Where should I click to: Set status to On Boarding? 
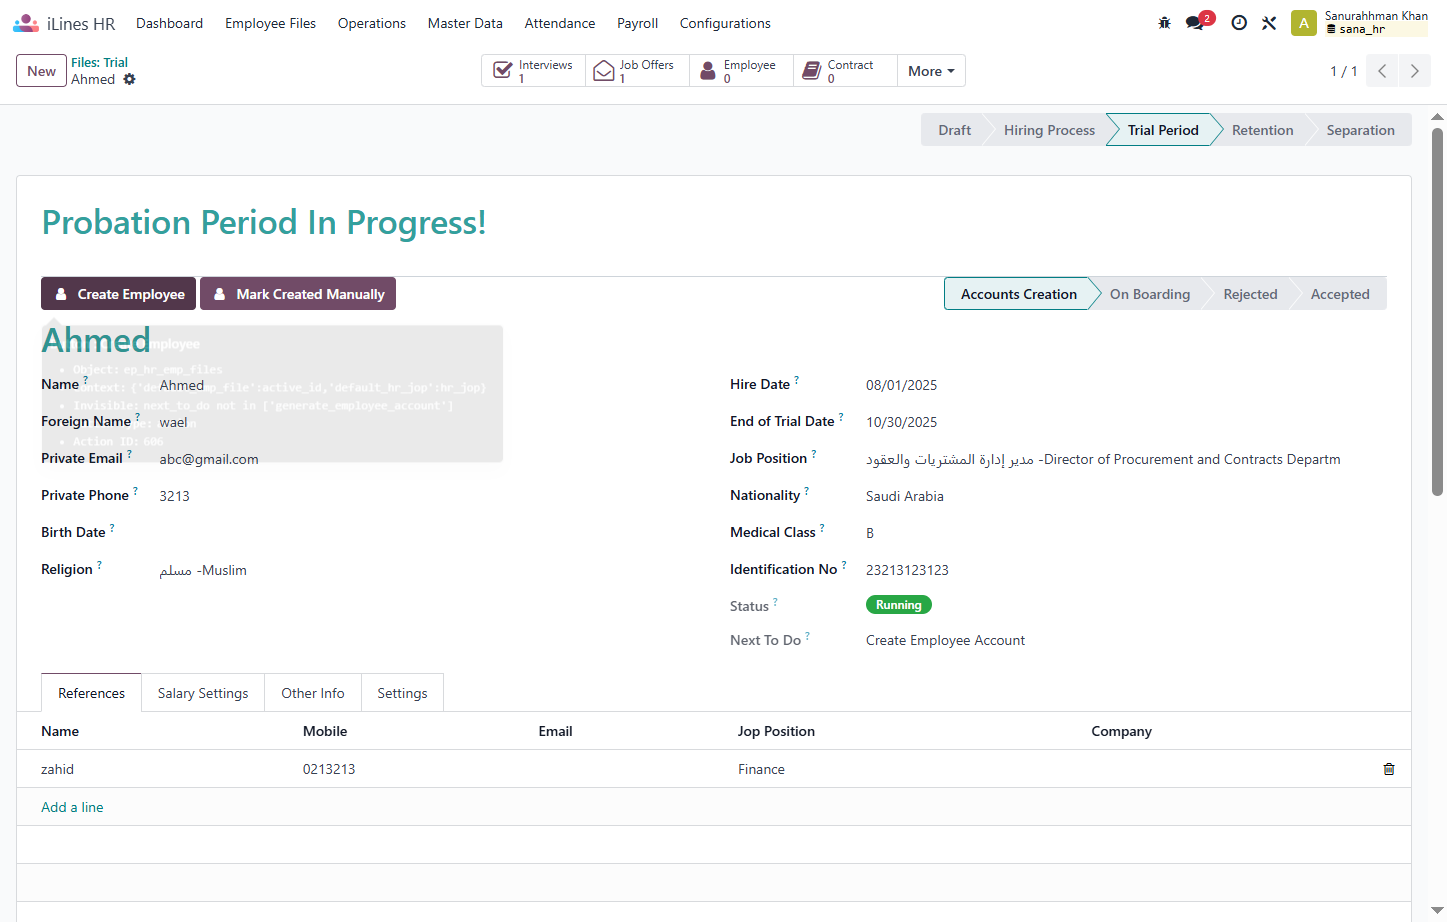click(x=1150, y=294)
